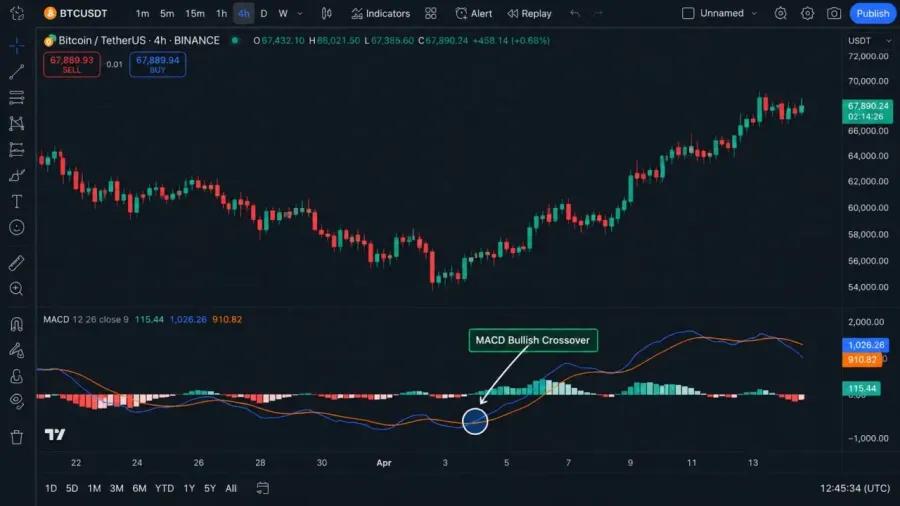The height and width of the screenshot is (506, 900).
Task: Select the crosshair cursor tool
Action: (17, 45)
